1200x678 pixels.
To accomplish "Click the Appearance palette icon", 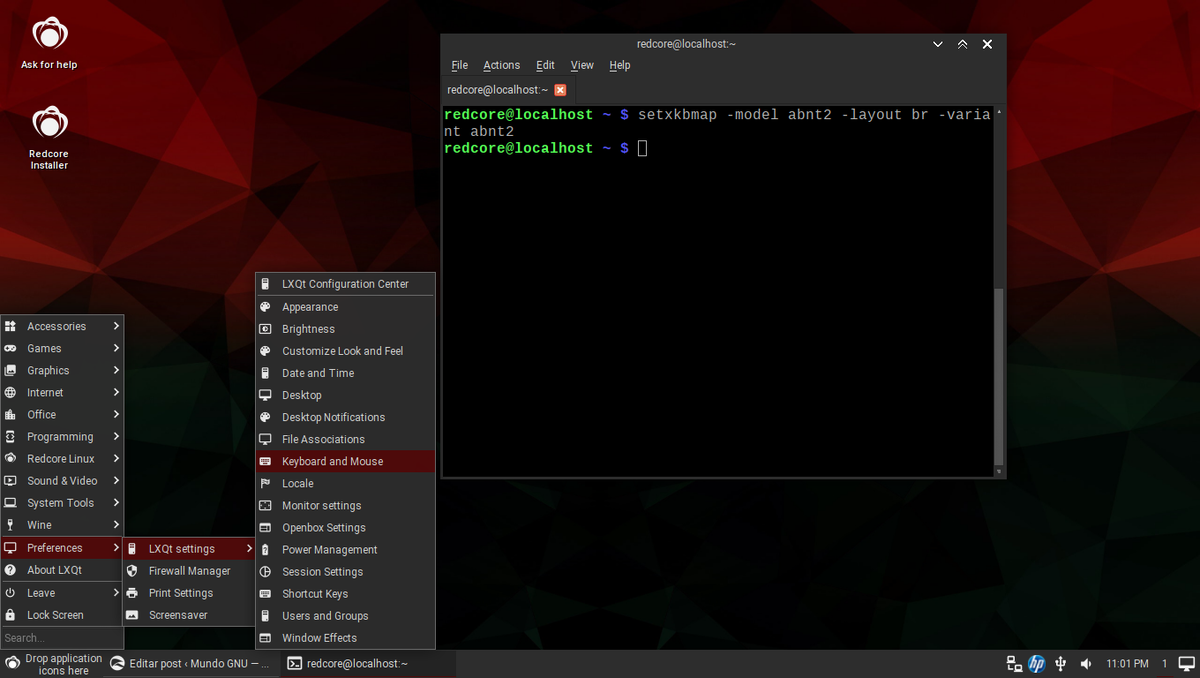I will click(x=265, y=307).
